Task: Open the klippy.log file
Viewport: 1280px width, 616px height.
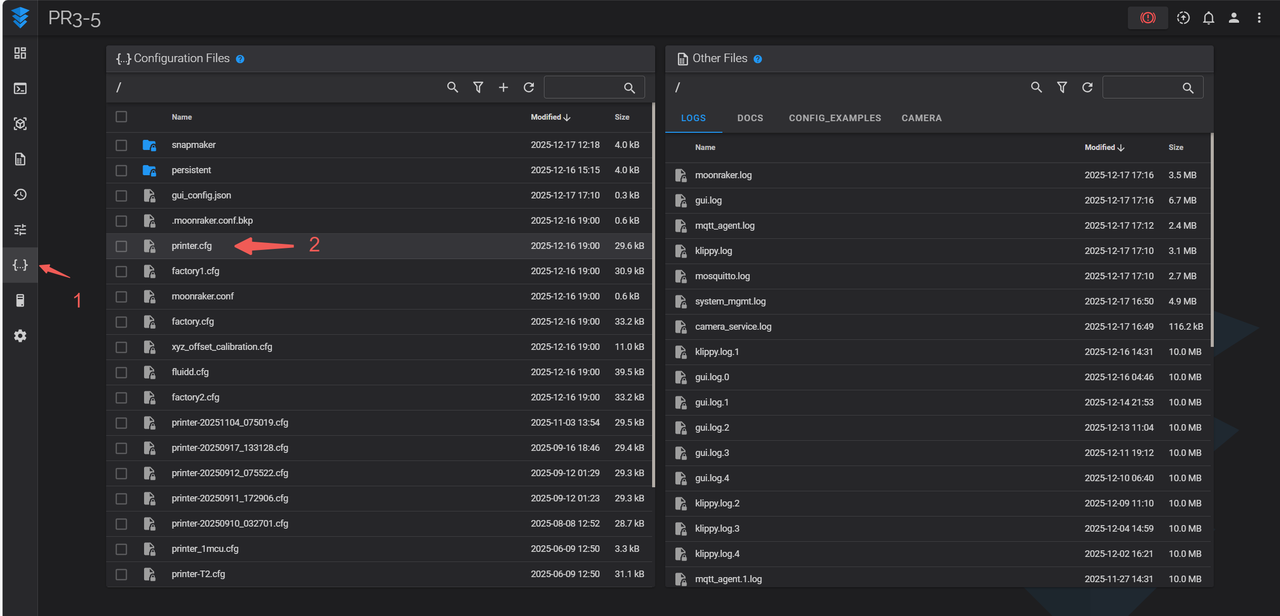Action: pyautogui.click(x=713, y=251)
